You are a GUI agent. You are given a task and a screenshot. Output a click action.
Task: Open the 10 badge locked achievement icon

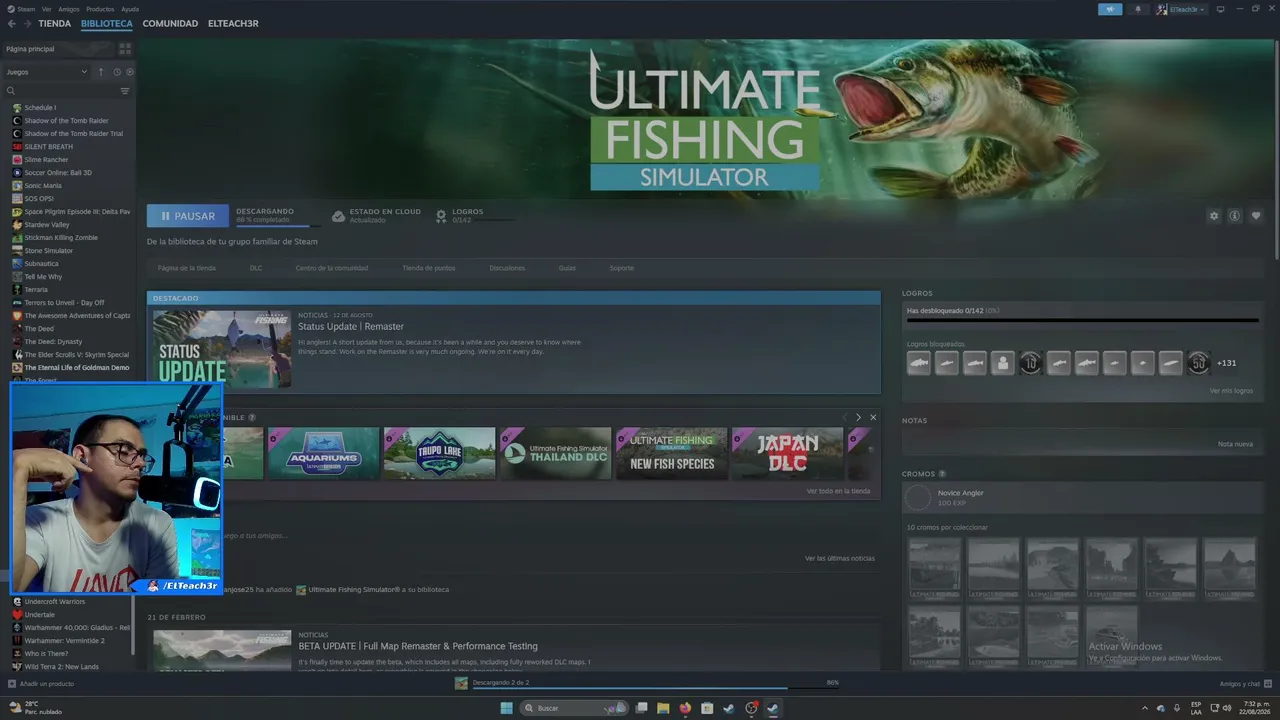(x=1031, y=363)
